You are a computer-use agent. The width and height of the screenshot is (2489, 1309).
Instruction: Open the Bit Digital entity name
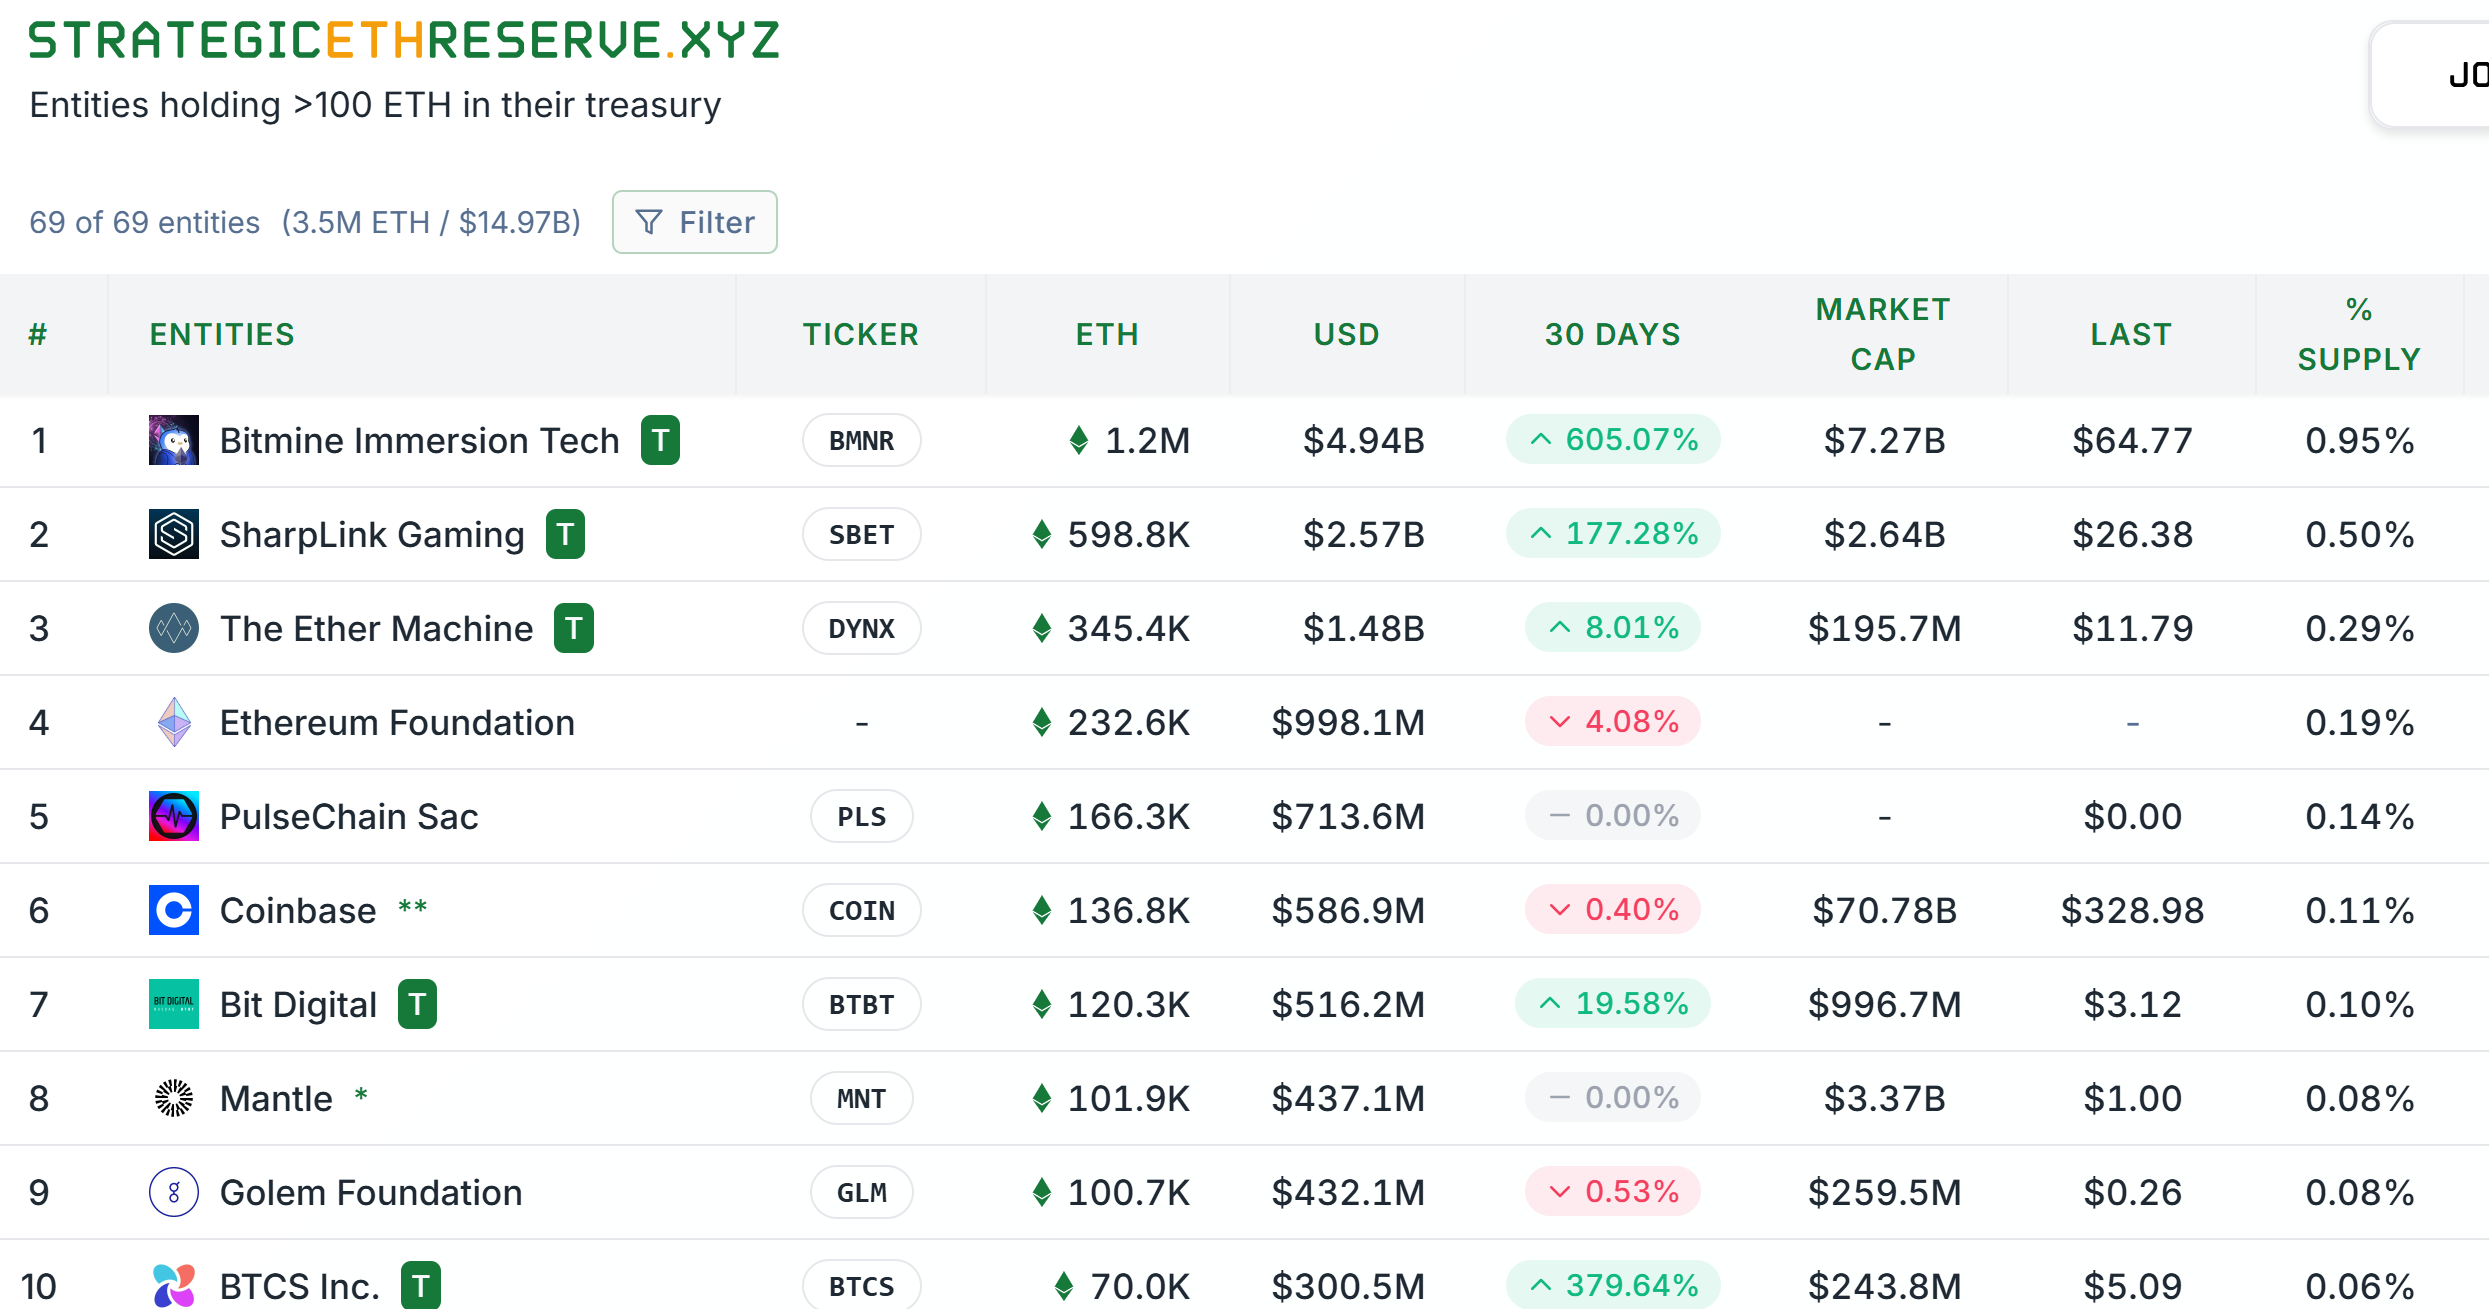pos(298,1005)
